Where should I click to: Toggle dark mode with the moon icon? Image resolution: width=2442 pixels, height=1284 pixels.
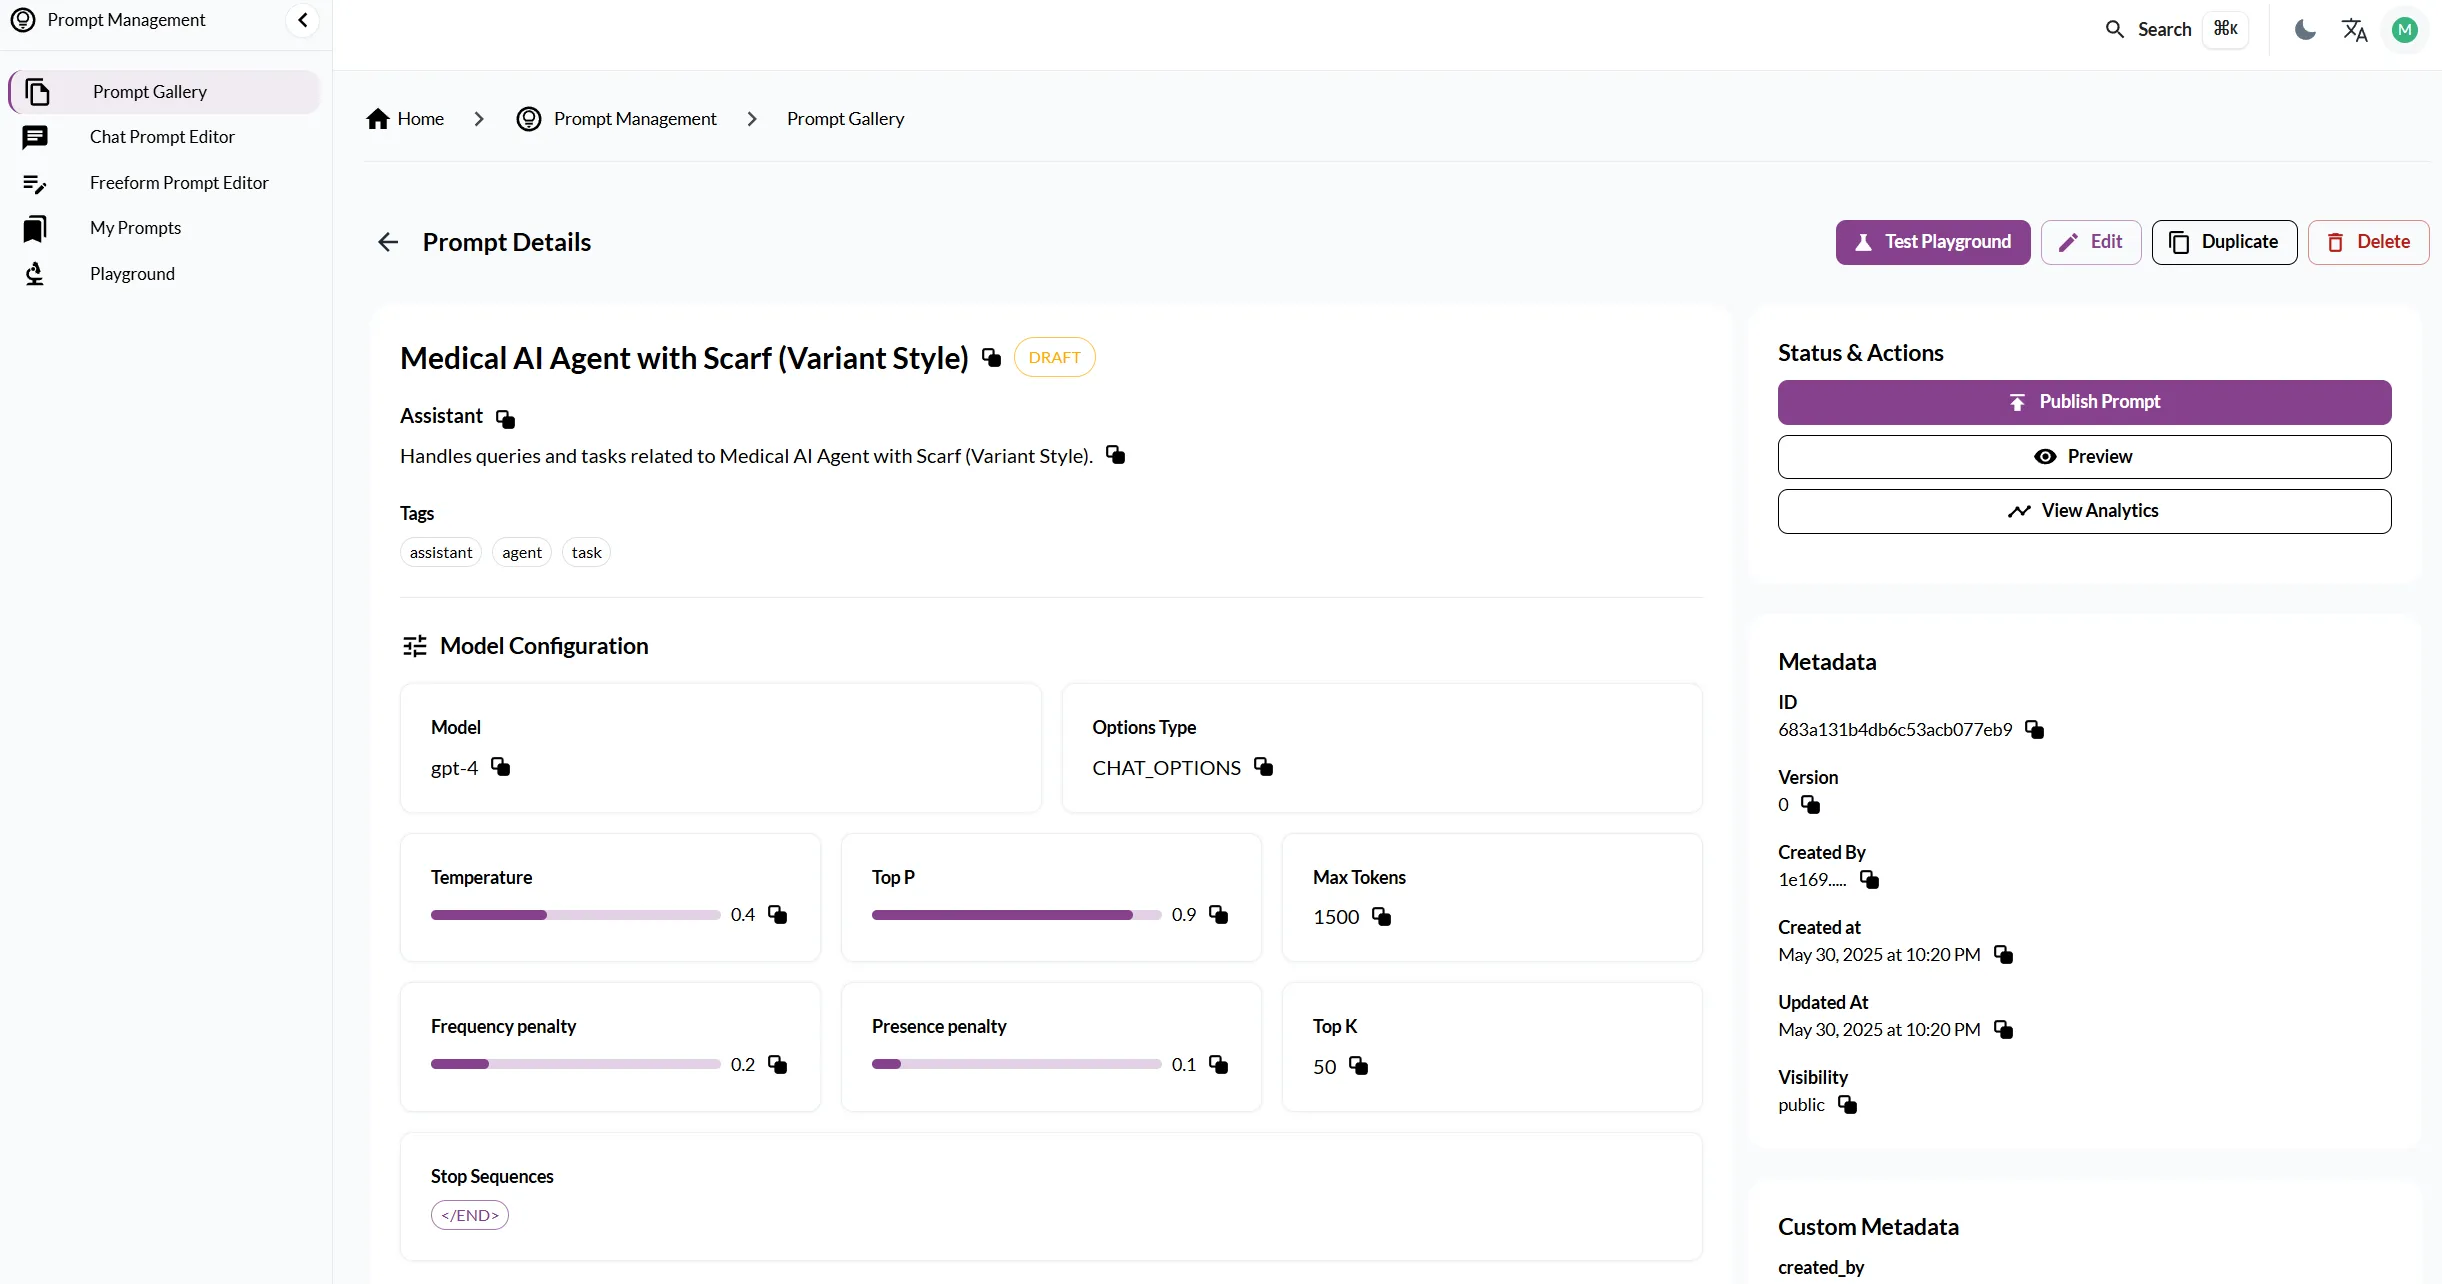pos(2305,30)
